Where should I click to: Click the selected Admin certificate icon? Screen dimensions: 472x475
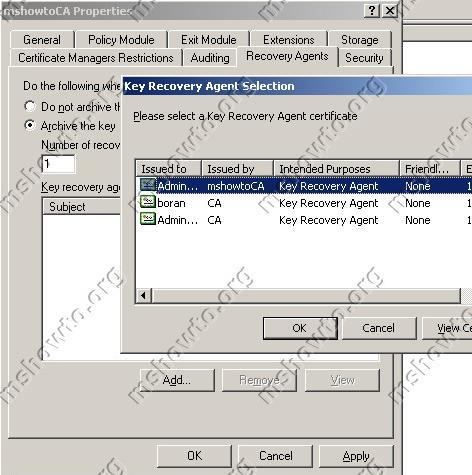point(148,185)
